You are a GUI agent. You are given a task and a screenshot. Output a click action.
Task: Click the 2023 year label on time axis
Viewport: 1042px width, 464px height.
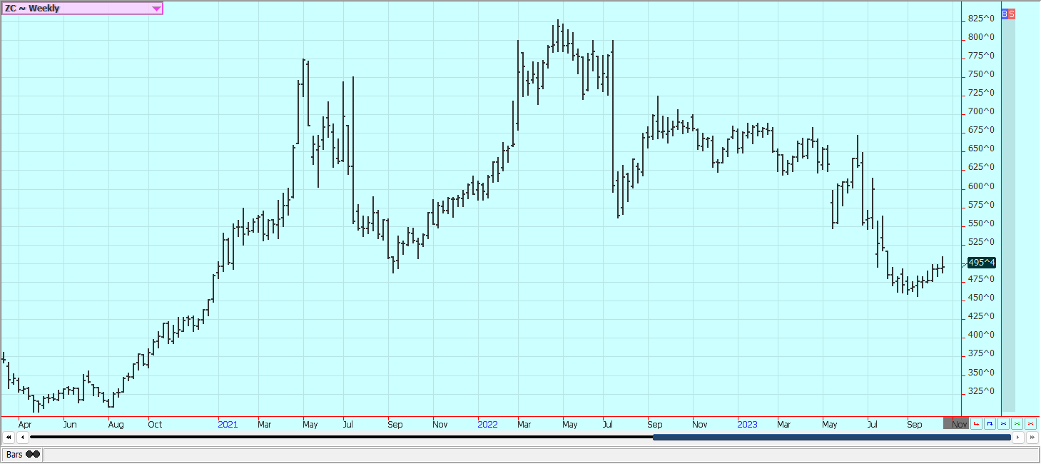coord(747,423)
